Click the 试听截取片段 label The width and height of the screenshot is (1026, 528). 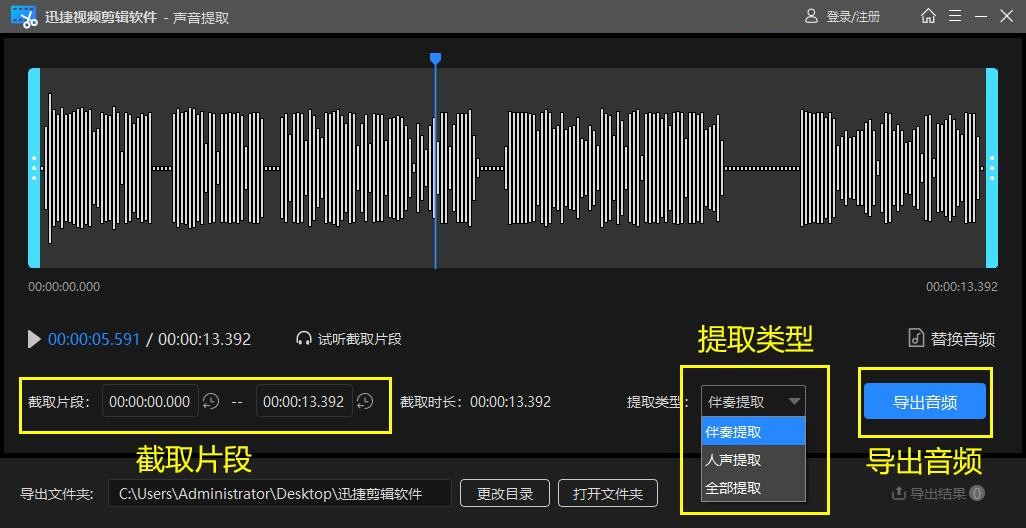359,340
